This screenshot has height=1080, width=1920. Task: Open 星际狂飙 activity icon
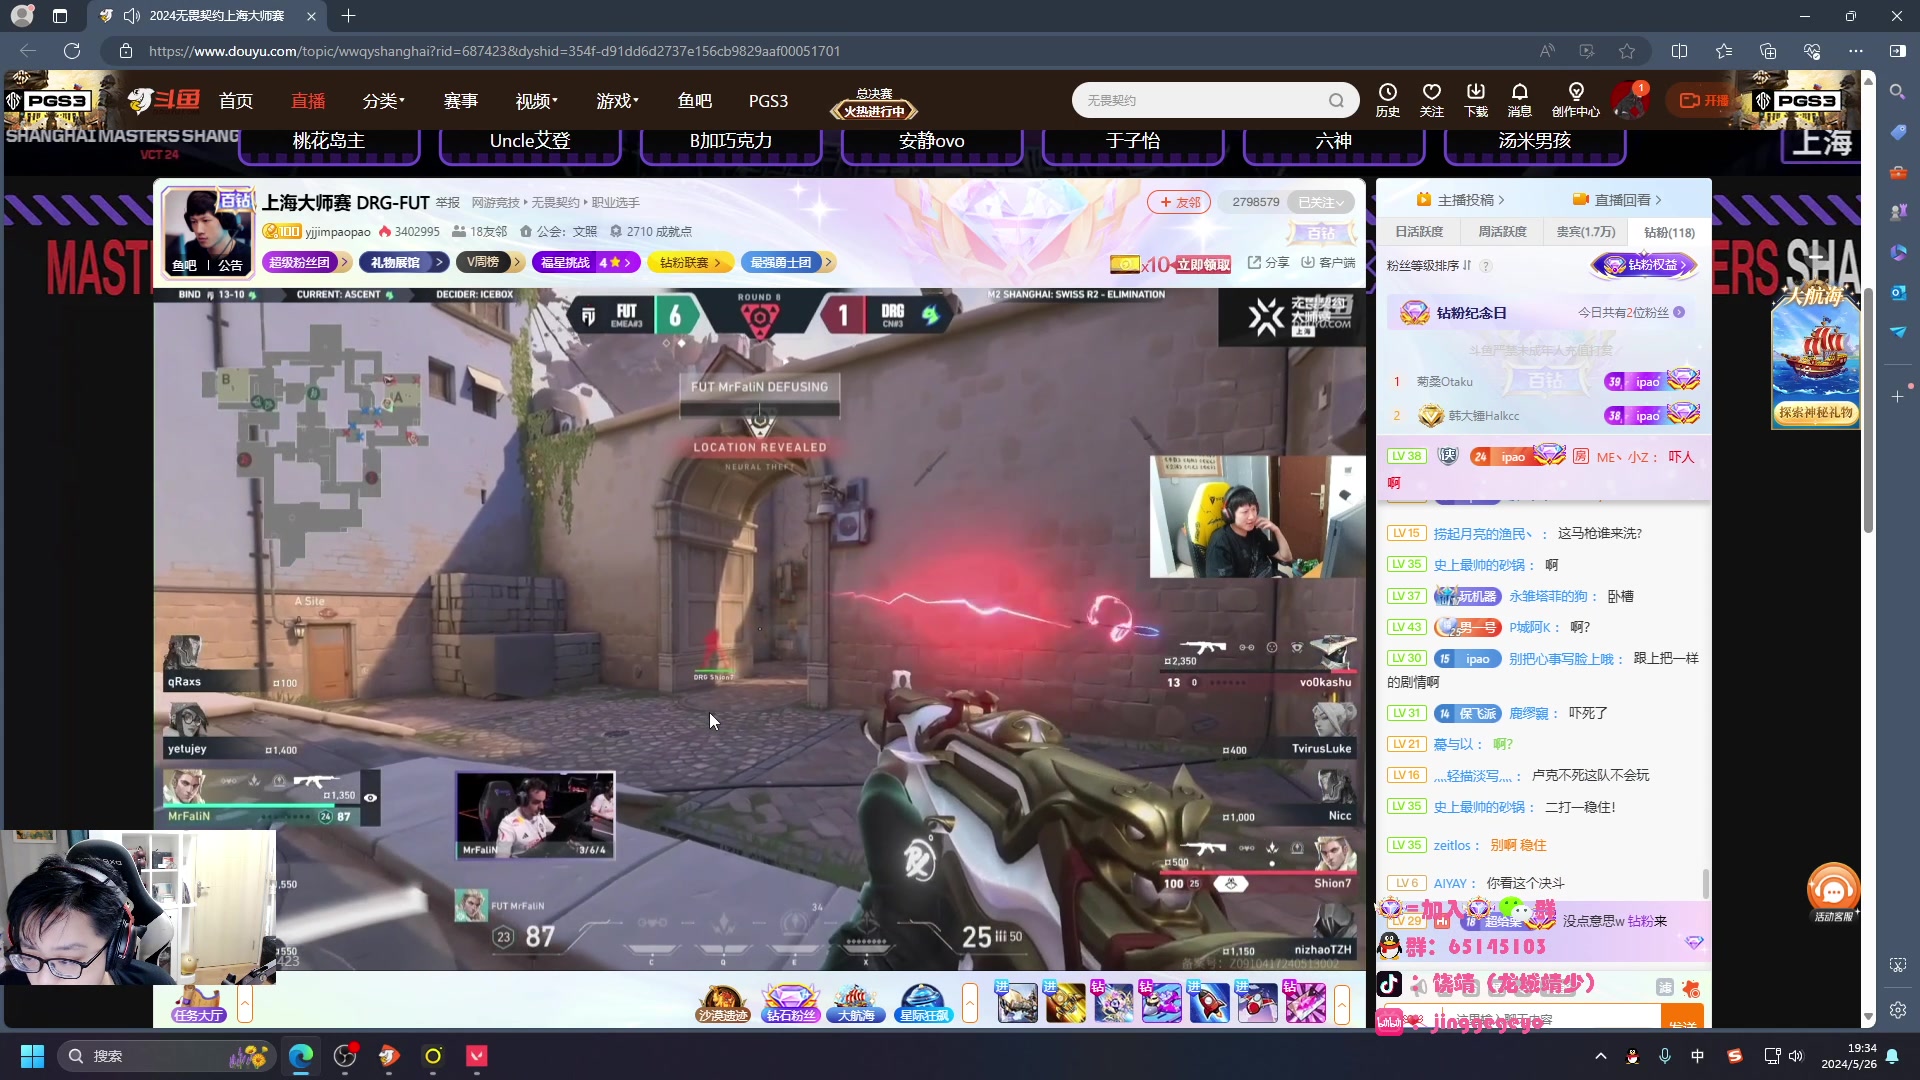coord(923,1003)
